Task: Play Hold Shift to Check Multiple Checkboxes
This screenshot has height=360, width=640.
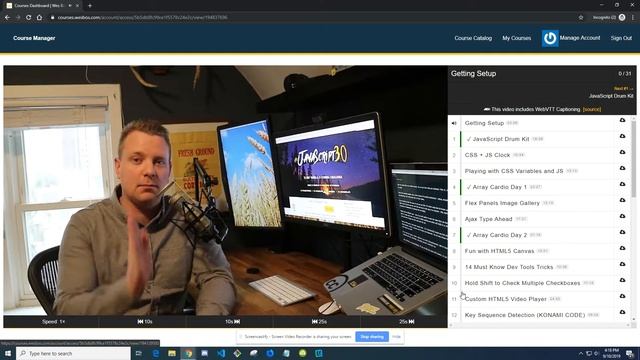Action: [x=522, y=283]
